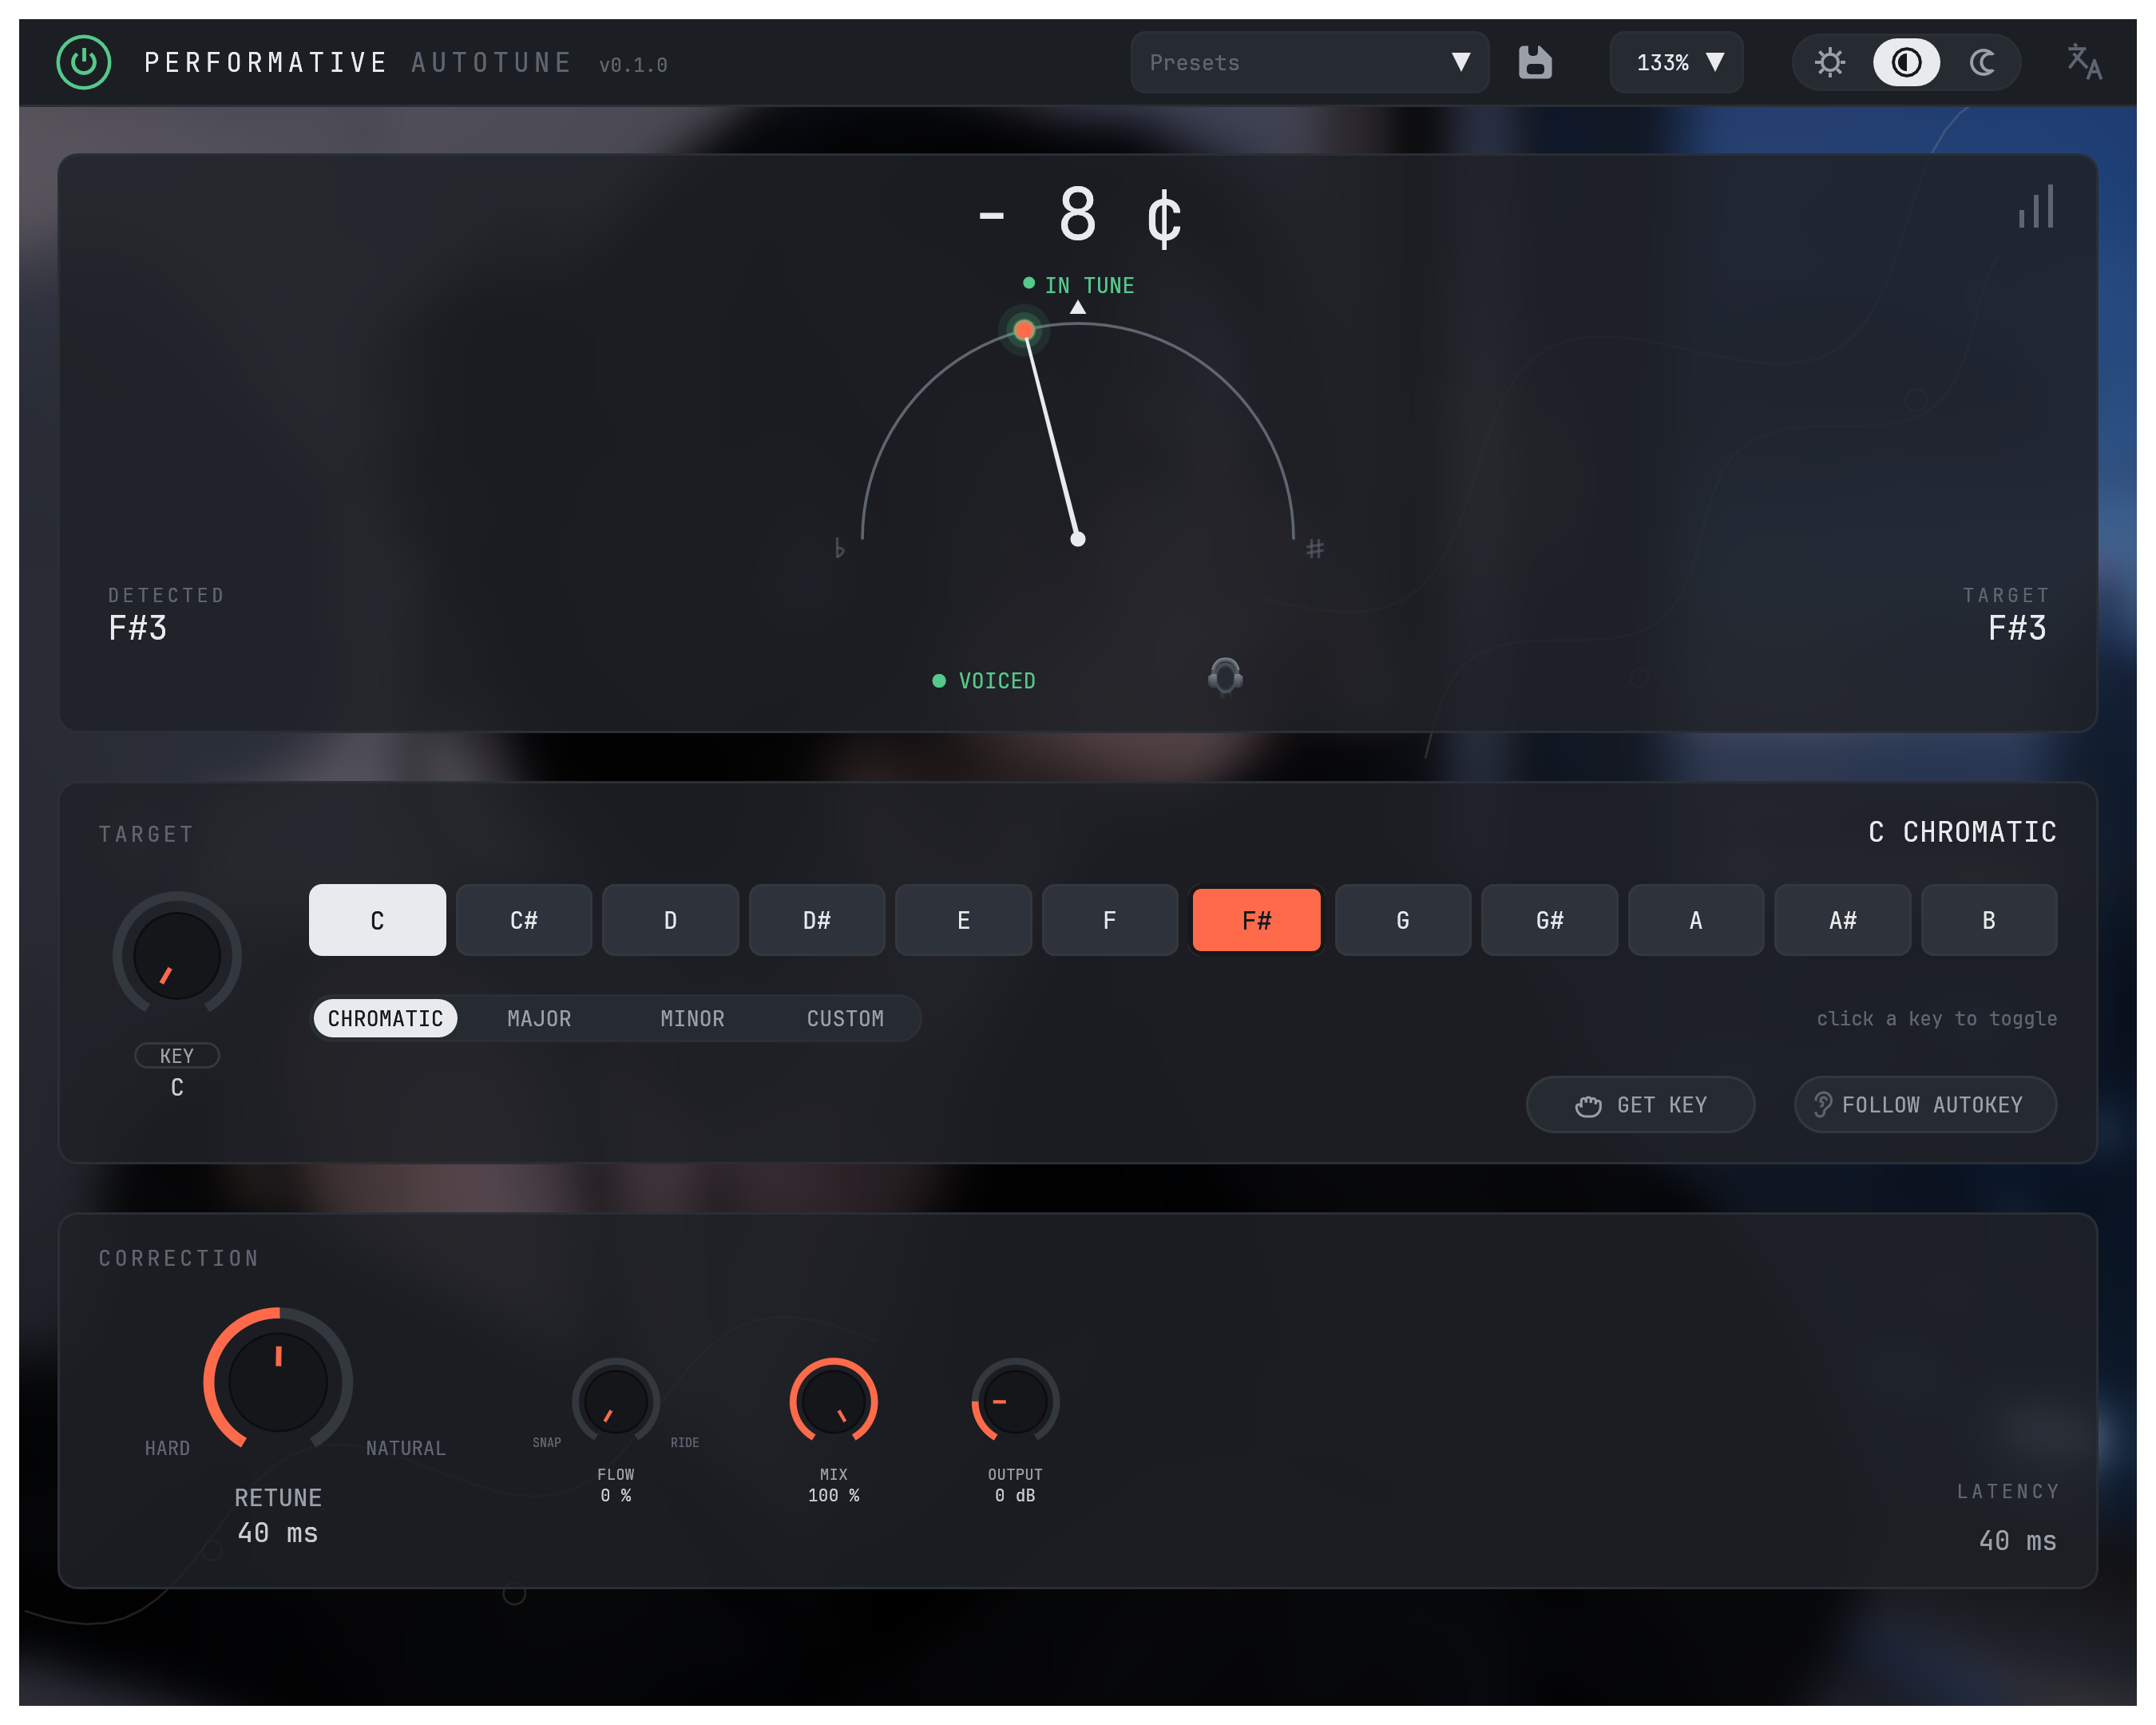
Task: Click the FLOW knob
Action: pyautogui.click(x=615, y=1401)
